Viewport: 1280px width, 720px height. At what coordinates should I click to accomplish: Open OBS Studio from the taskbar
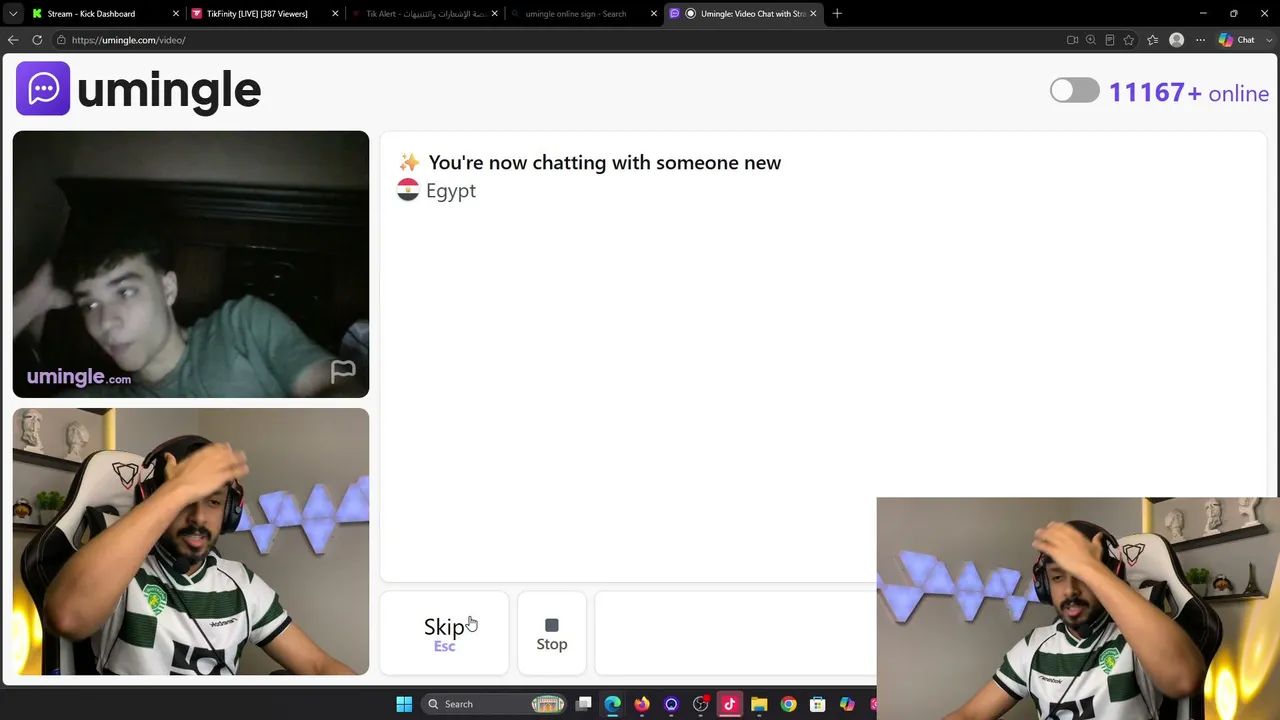[x=700, y=704]
